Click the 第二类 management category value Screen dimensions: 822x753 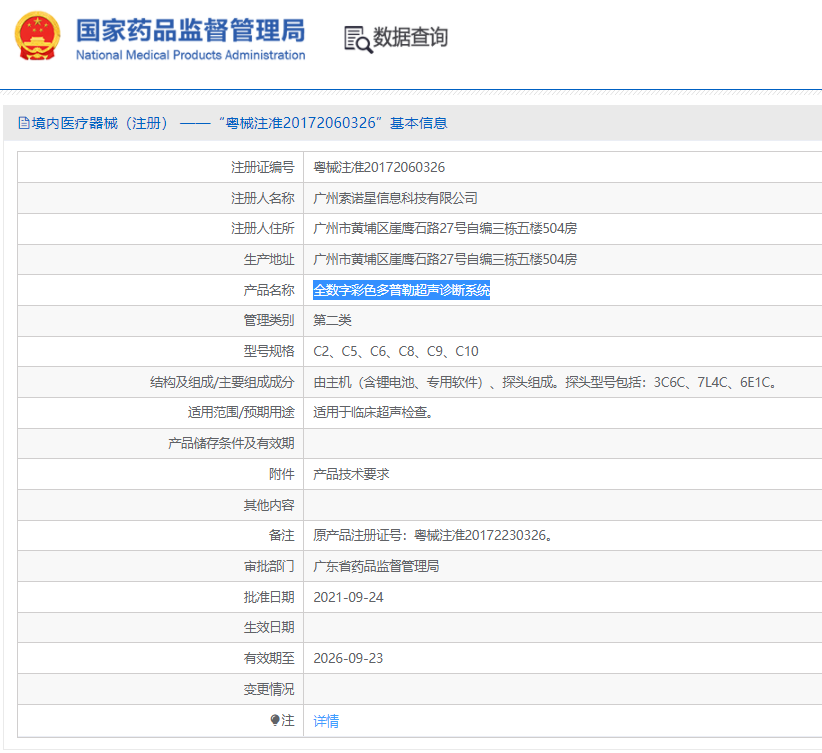332,320
